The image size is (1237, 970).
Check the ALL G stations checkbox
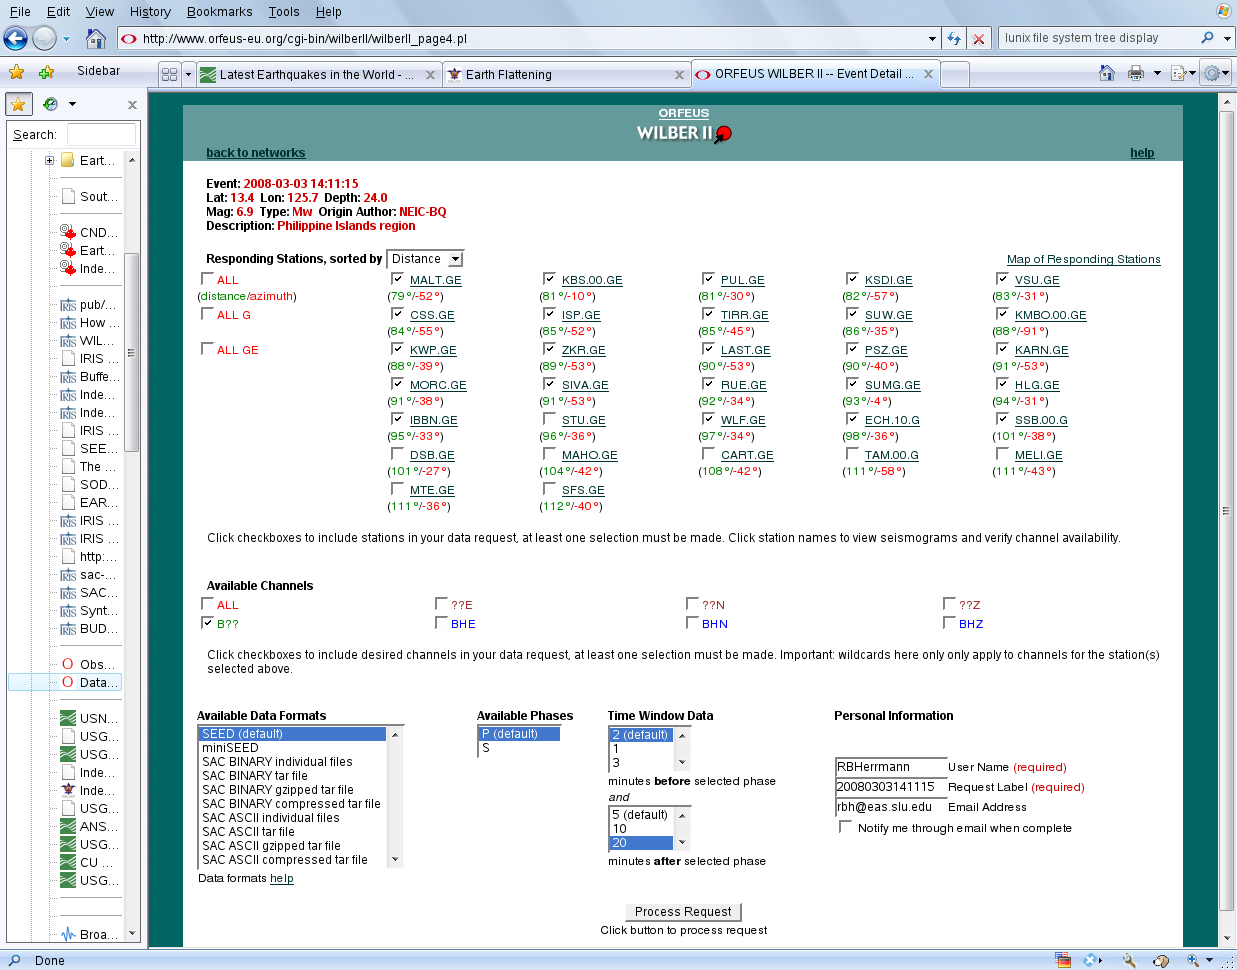click(207, 314)
